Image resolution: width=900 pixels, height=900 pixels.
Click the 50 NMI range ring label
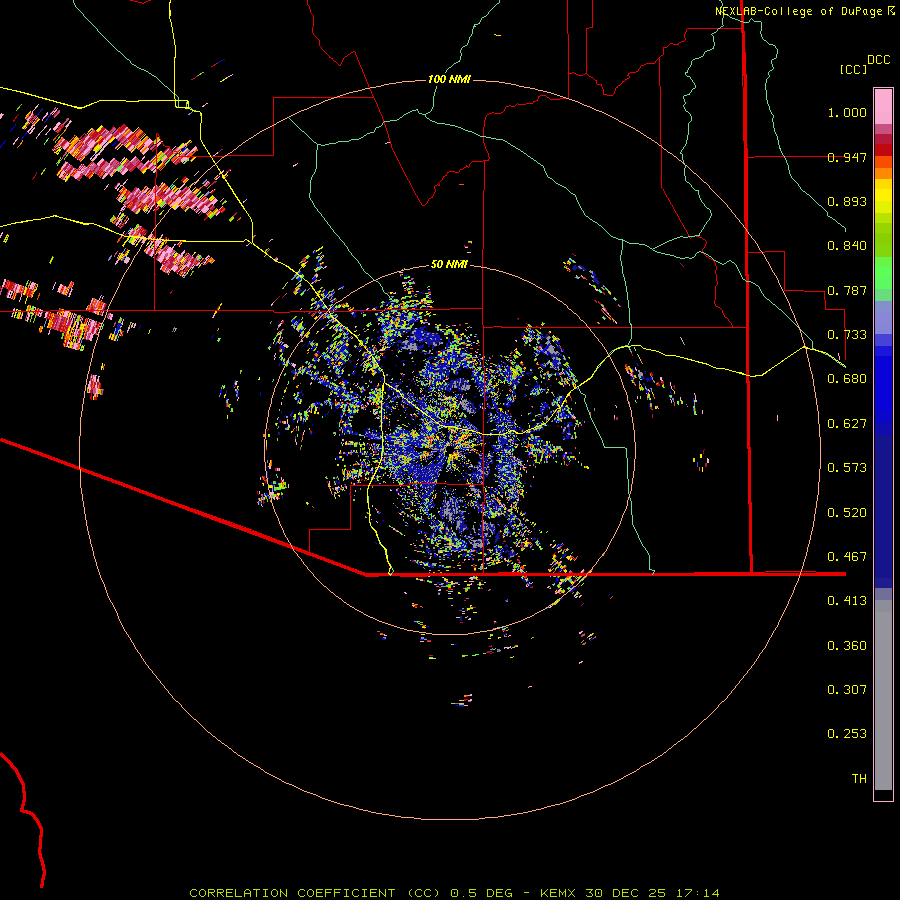point(449,264)
